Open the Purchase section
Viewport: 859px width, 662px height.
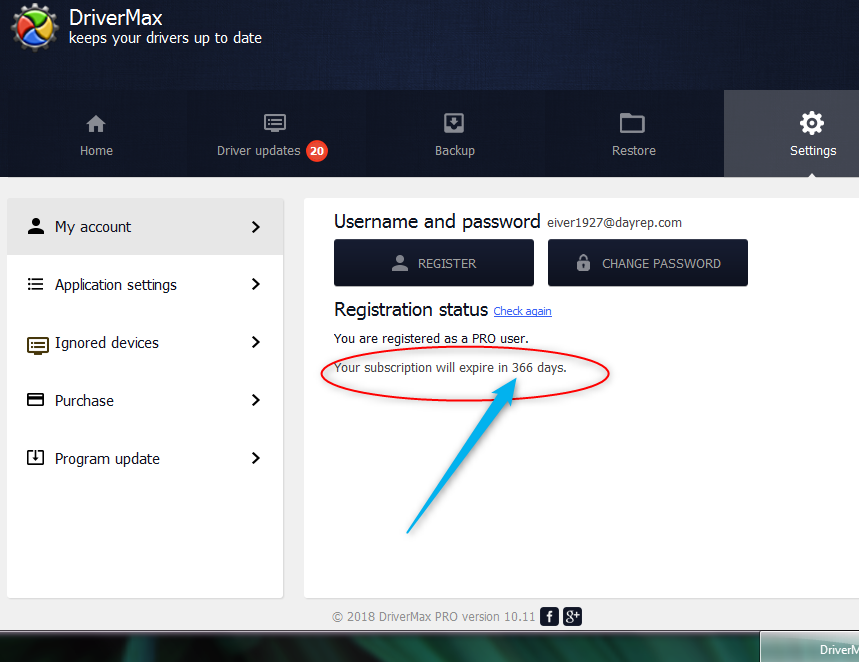[145, 401]
